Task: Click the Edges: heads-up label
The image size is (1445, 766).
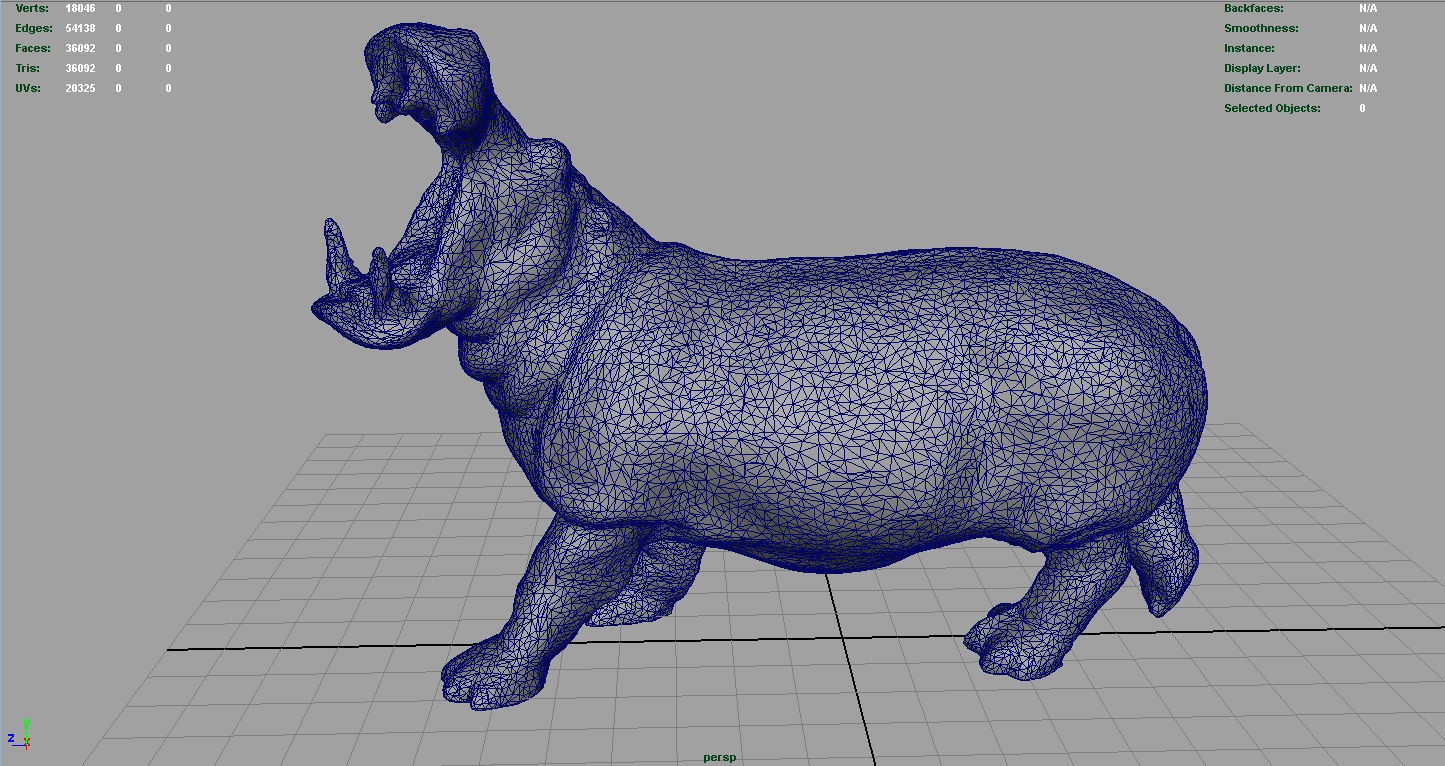Action: click(x=34, y=28)
